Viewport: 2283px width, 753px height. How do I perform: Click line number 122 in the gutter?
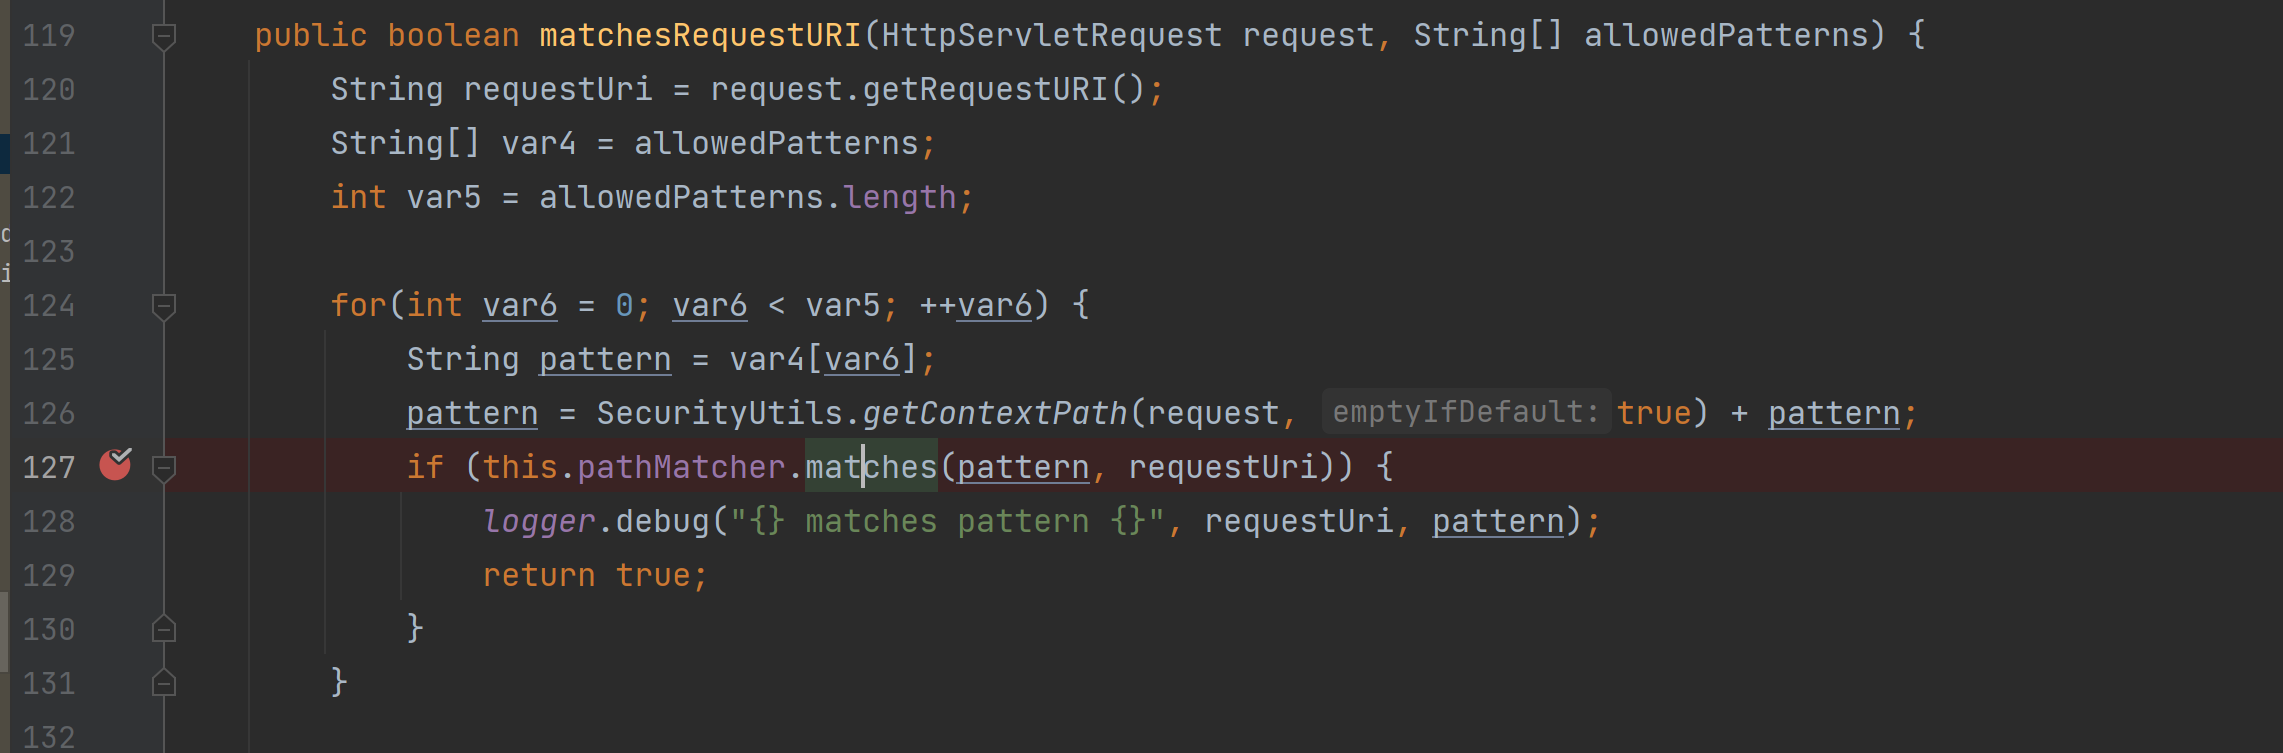(49, 198)
